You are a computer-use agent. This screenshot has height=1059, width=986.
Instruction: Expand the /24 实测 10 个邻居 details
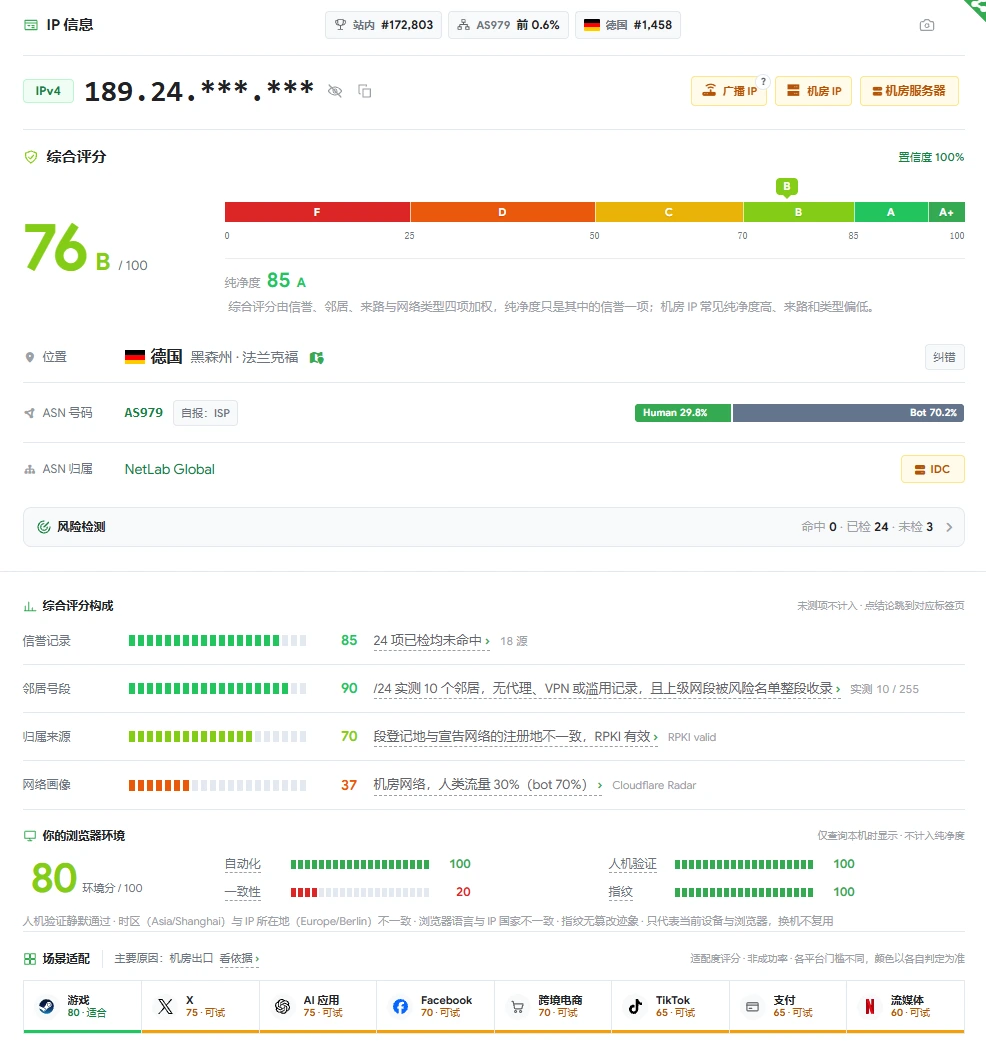606,689
